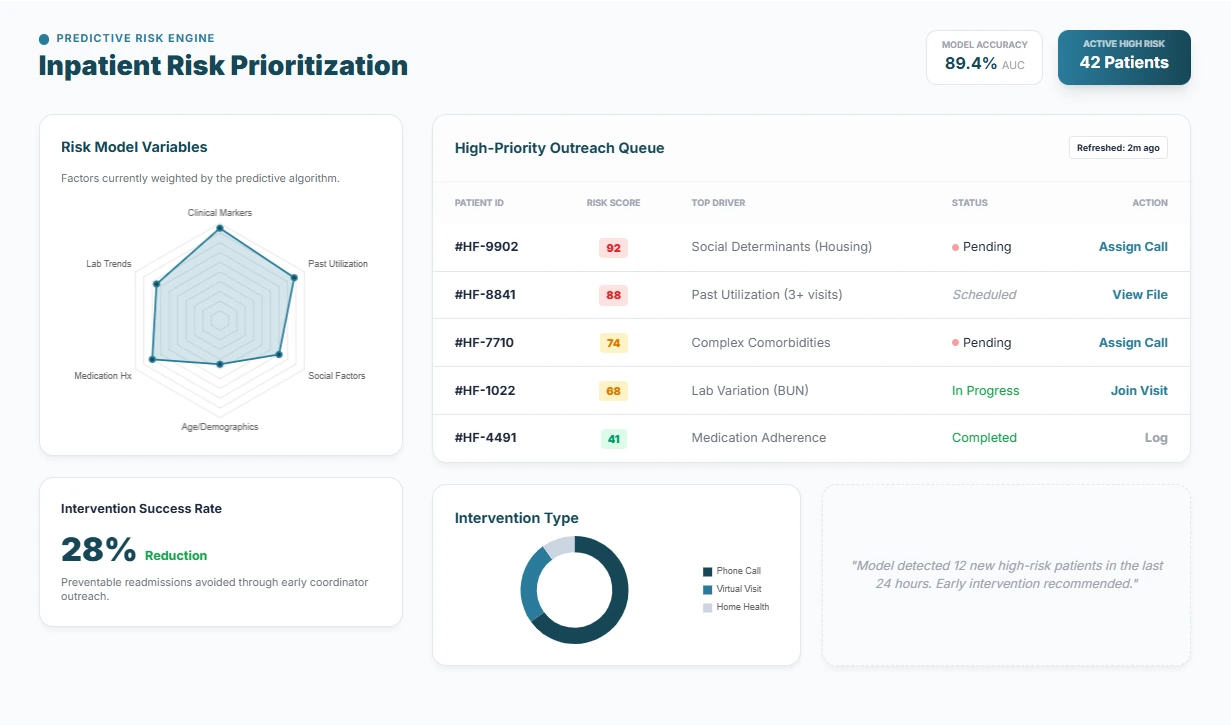Click the Risk Score column header
This screenshot has width=1231, height=725.
[613, 203]
